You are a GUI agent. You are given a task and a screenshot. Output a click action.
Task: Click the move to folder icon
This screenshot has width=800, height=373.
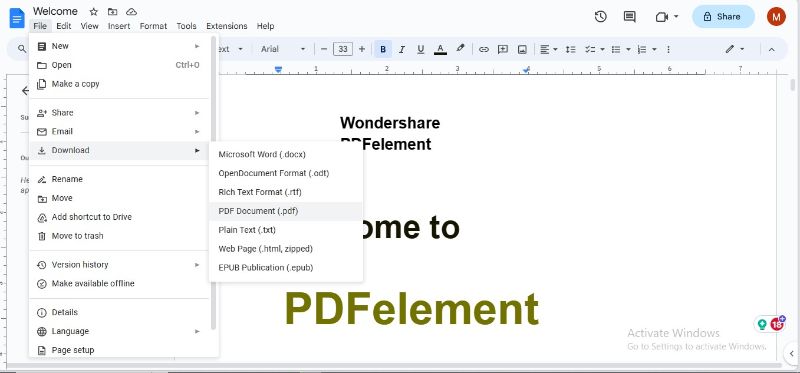tap(112, 11)
